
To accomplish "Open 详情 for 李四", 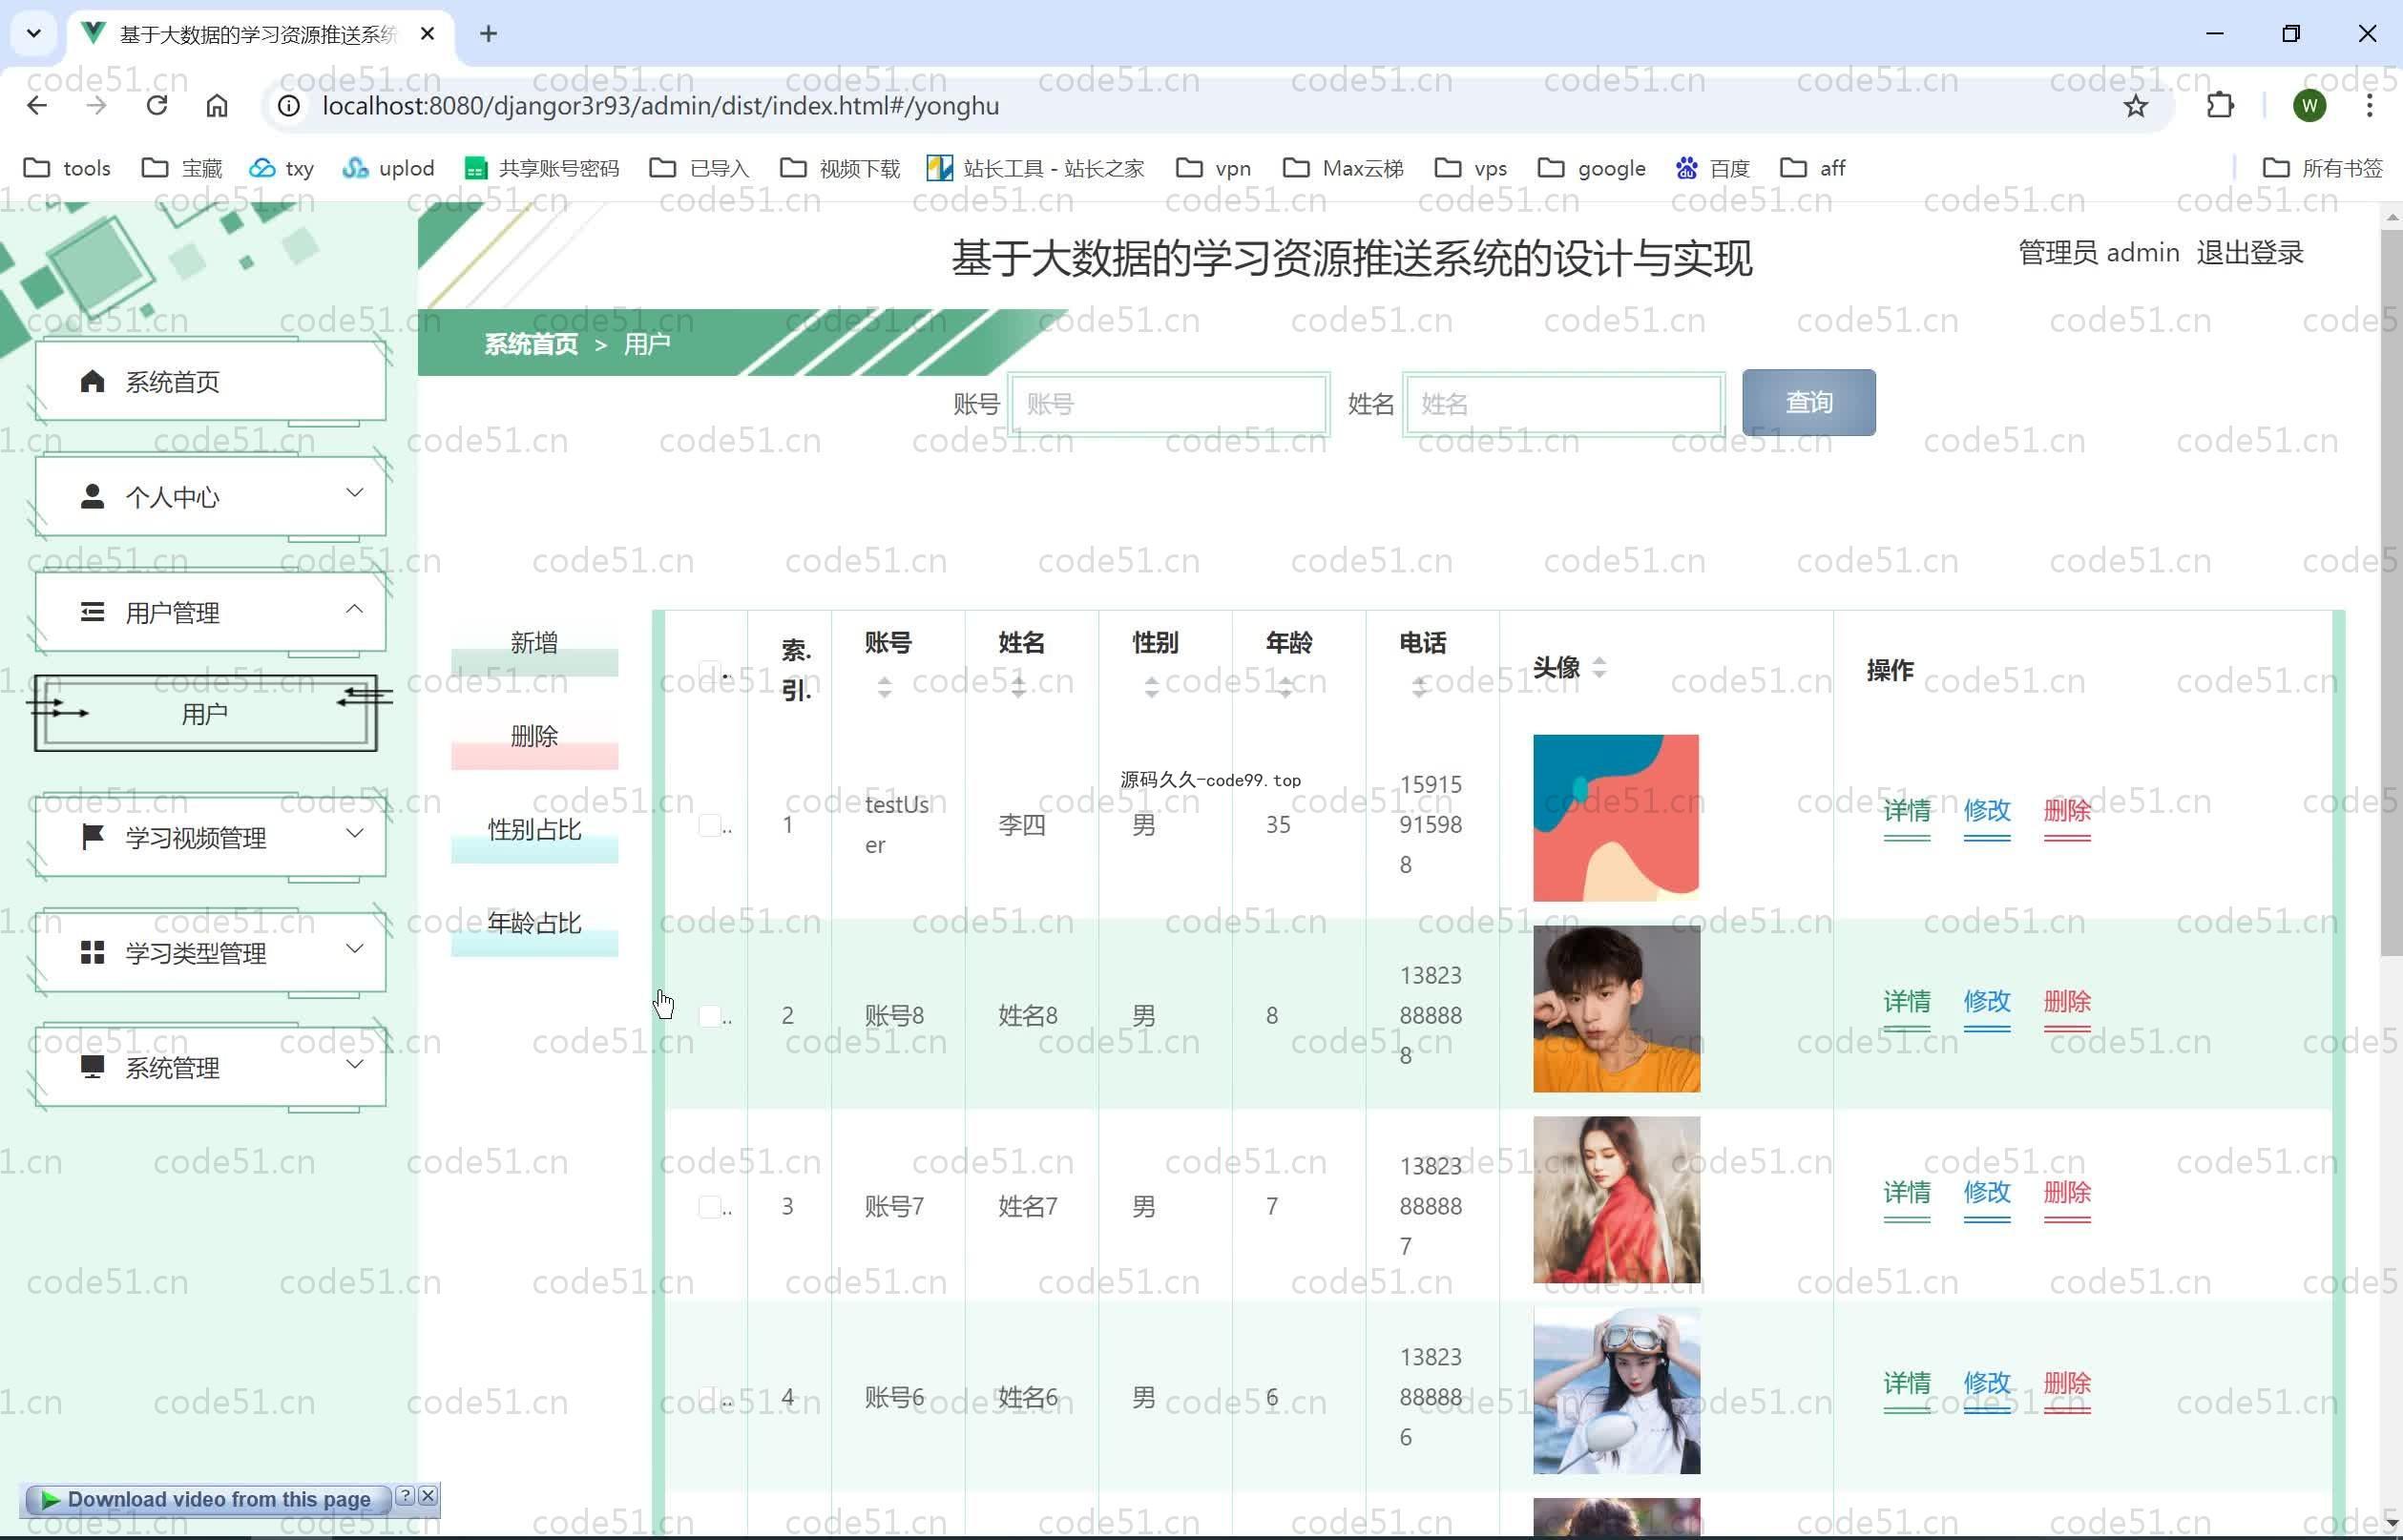I will [1907, 811].
